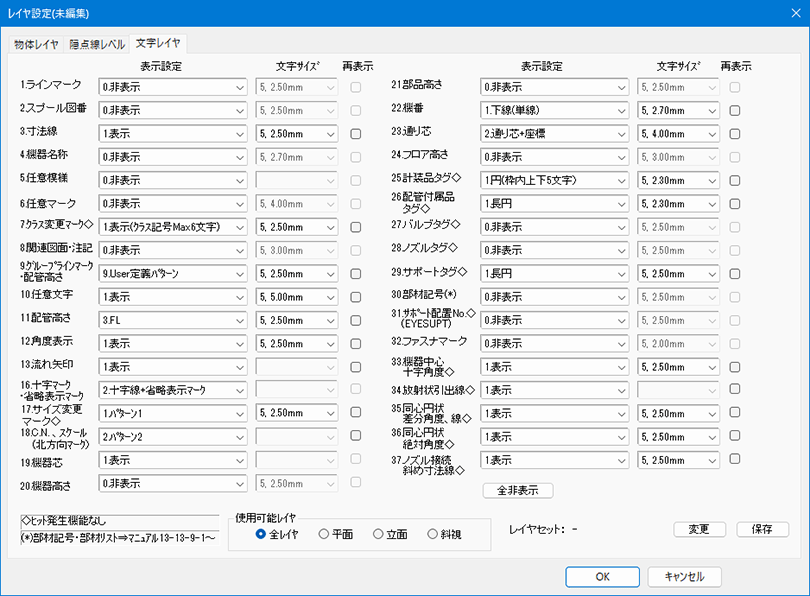The width and height of the screenshot is (810, 596).
Task: Open display dropdown for 19.機器芯
Action: [x=173, y=460]
